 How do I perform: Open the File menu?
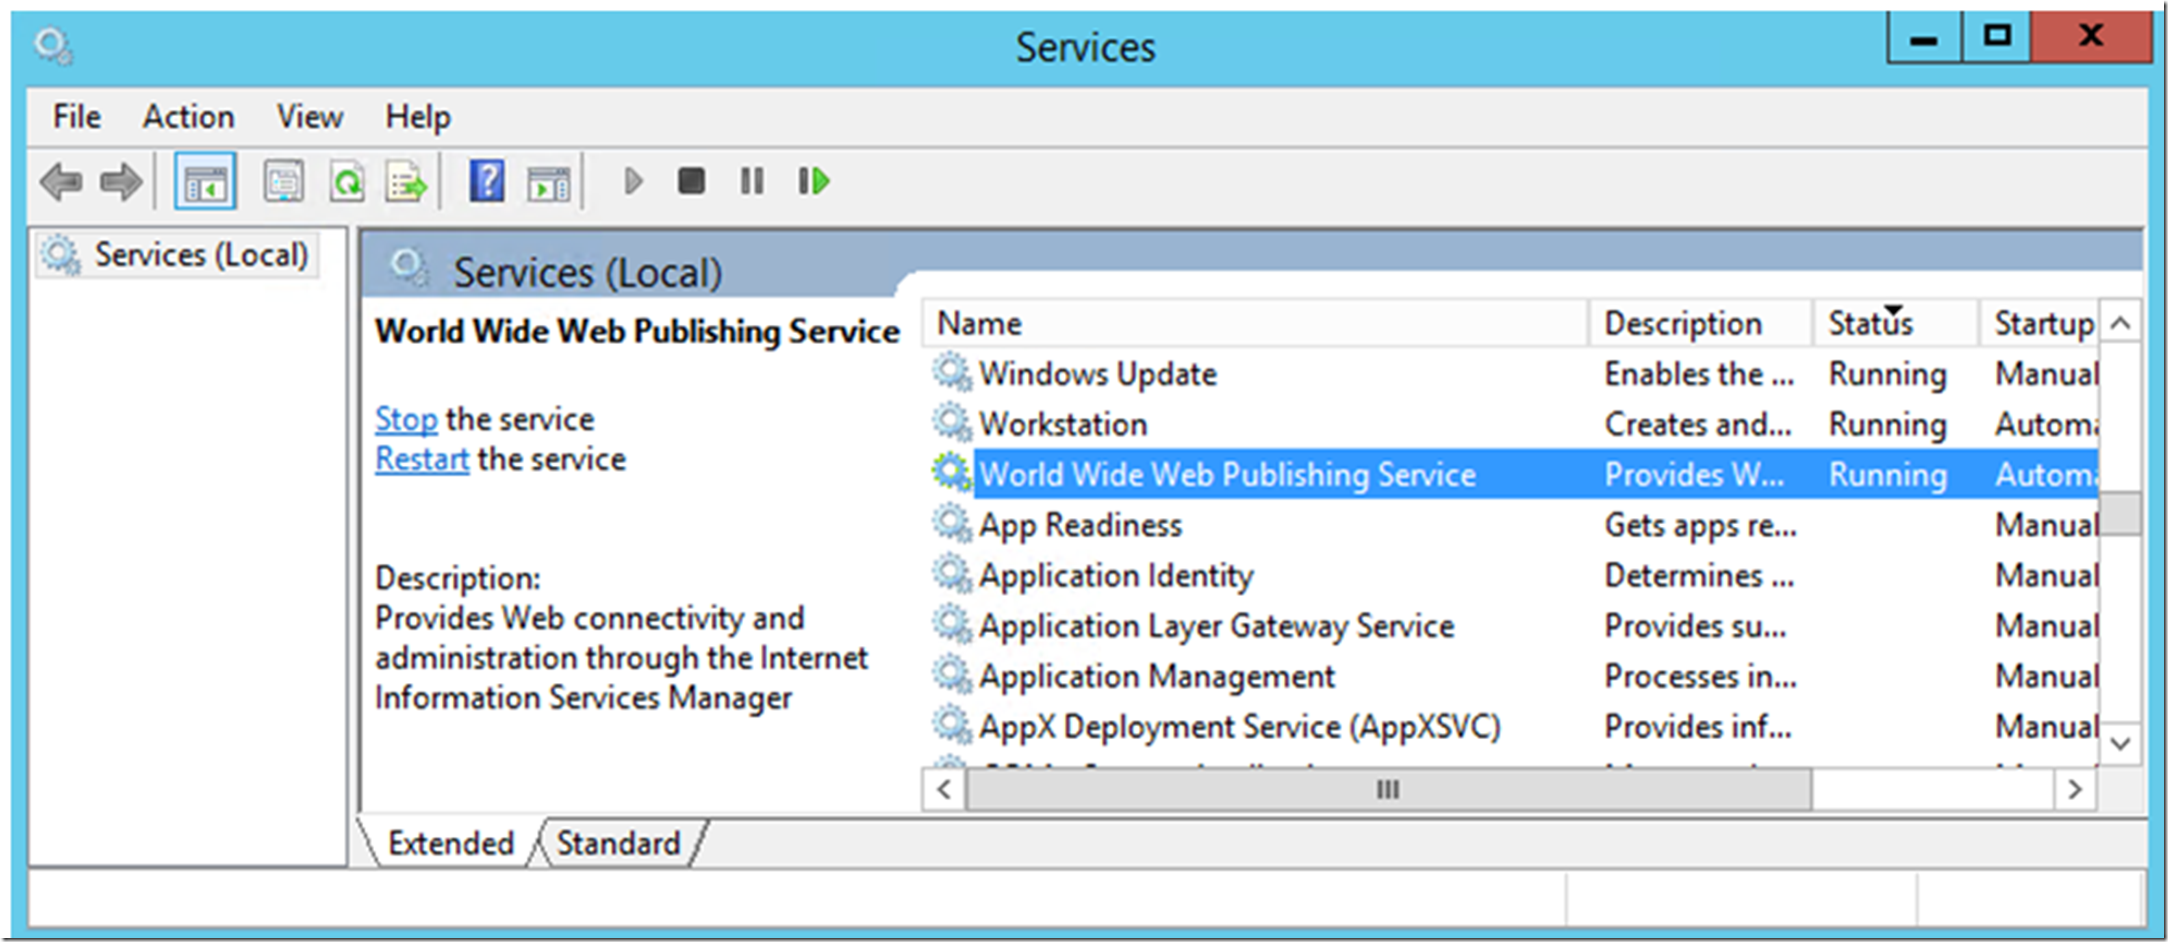77,116
